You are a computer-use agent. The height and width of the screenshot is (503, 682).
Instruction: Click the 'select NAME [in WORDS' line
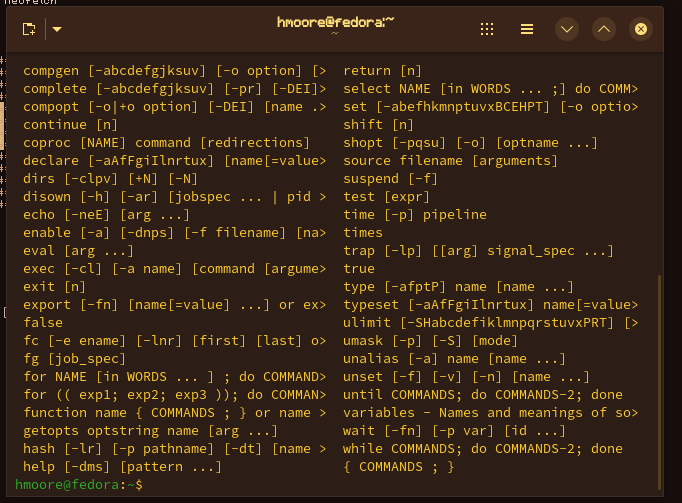491,89
